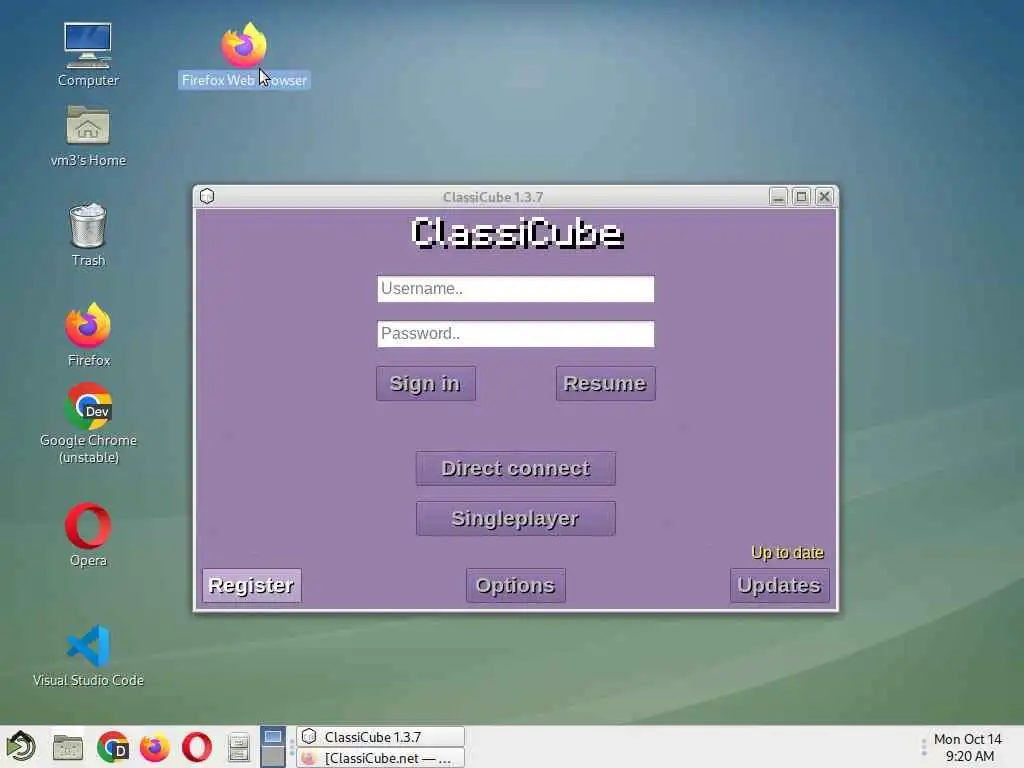
Task: Open the Options menu button
Action: coord(515,585)
